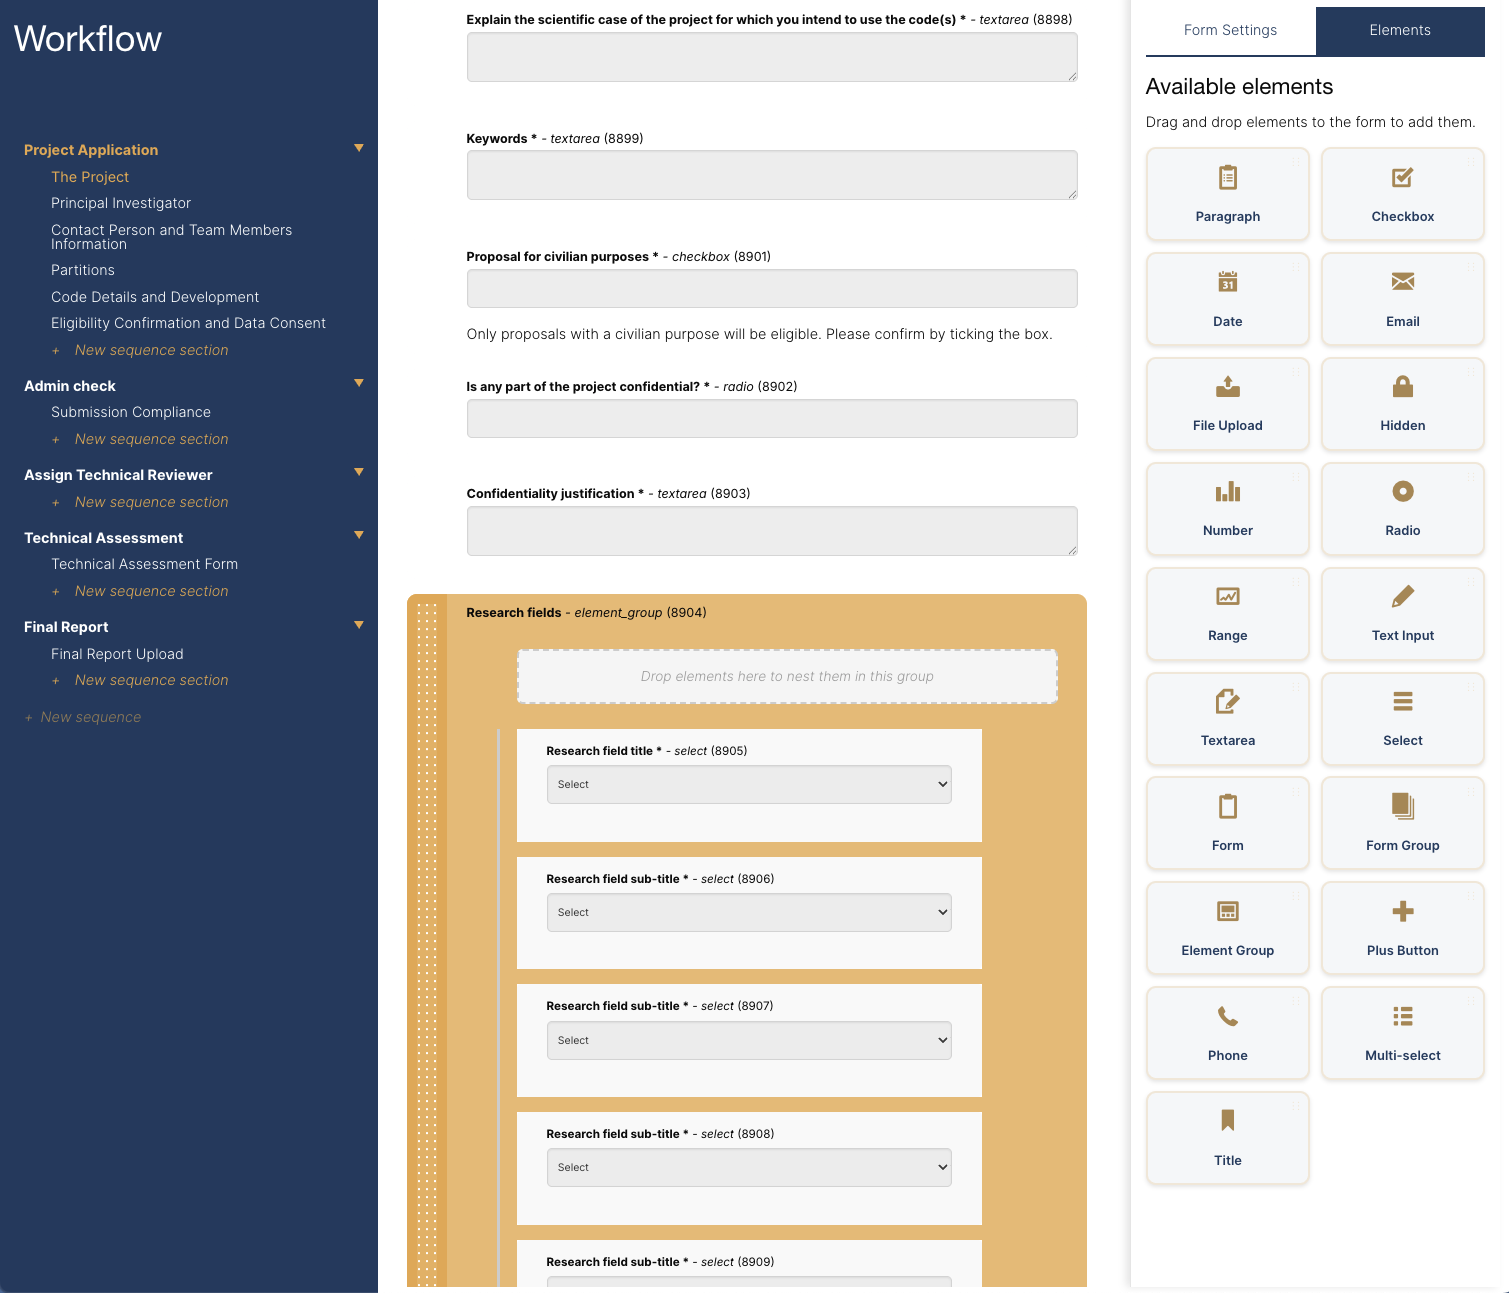The height and width of the screenshot is (1293, 1509).
Task: Add a New sequence in the sidebar
Action: [x=90, y=718]
